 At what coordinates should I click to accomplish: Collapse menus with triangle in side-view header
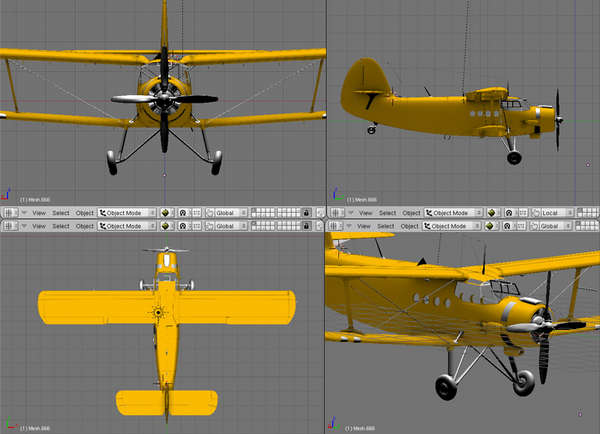tap(351, 213)
